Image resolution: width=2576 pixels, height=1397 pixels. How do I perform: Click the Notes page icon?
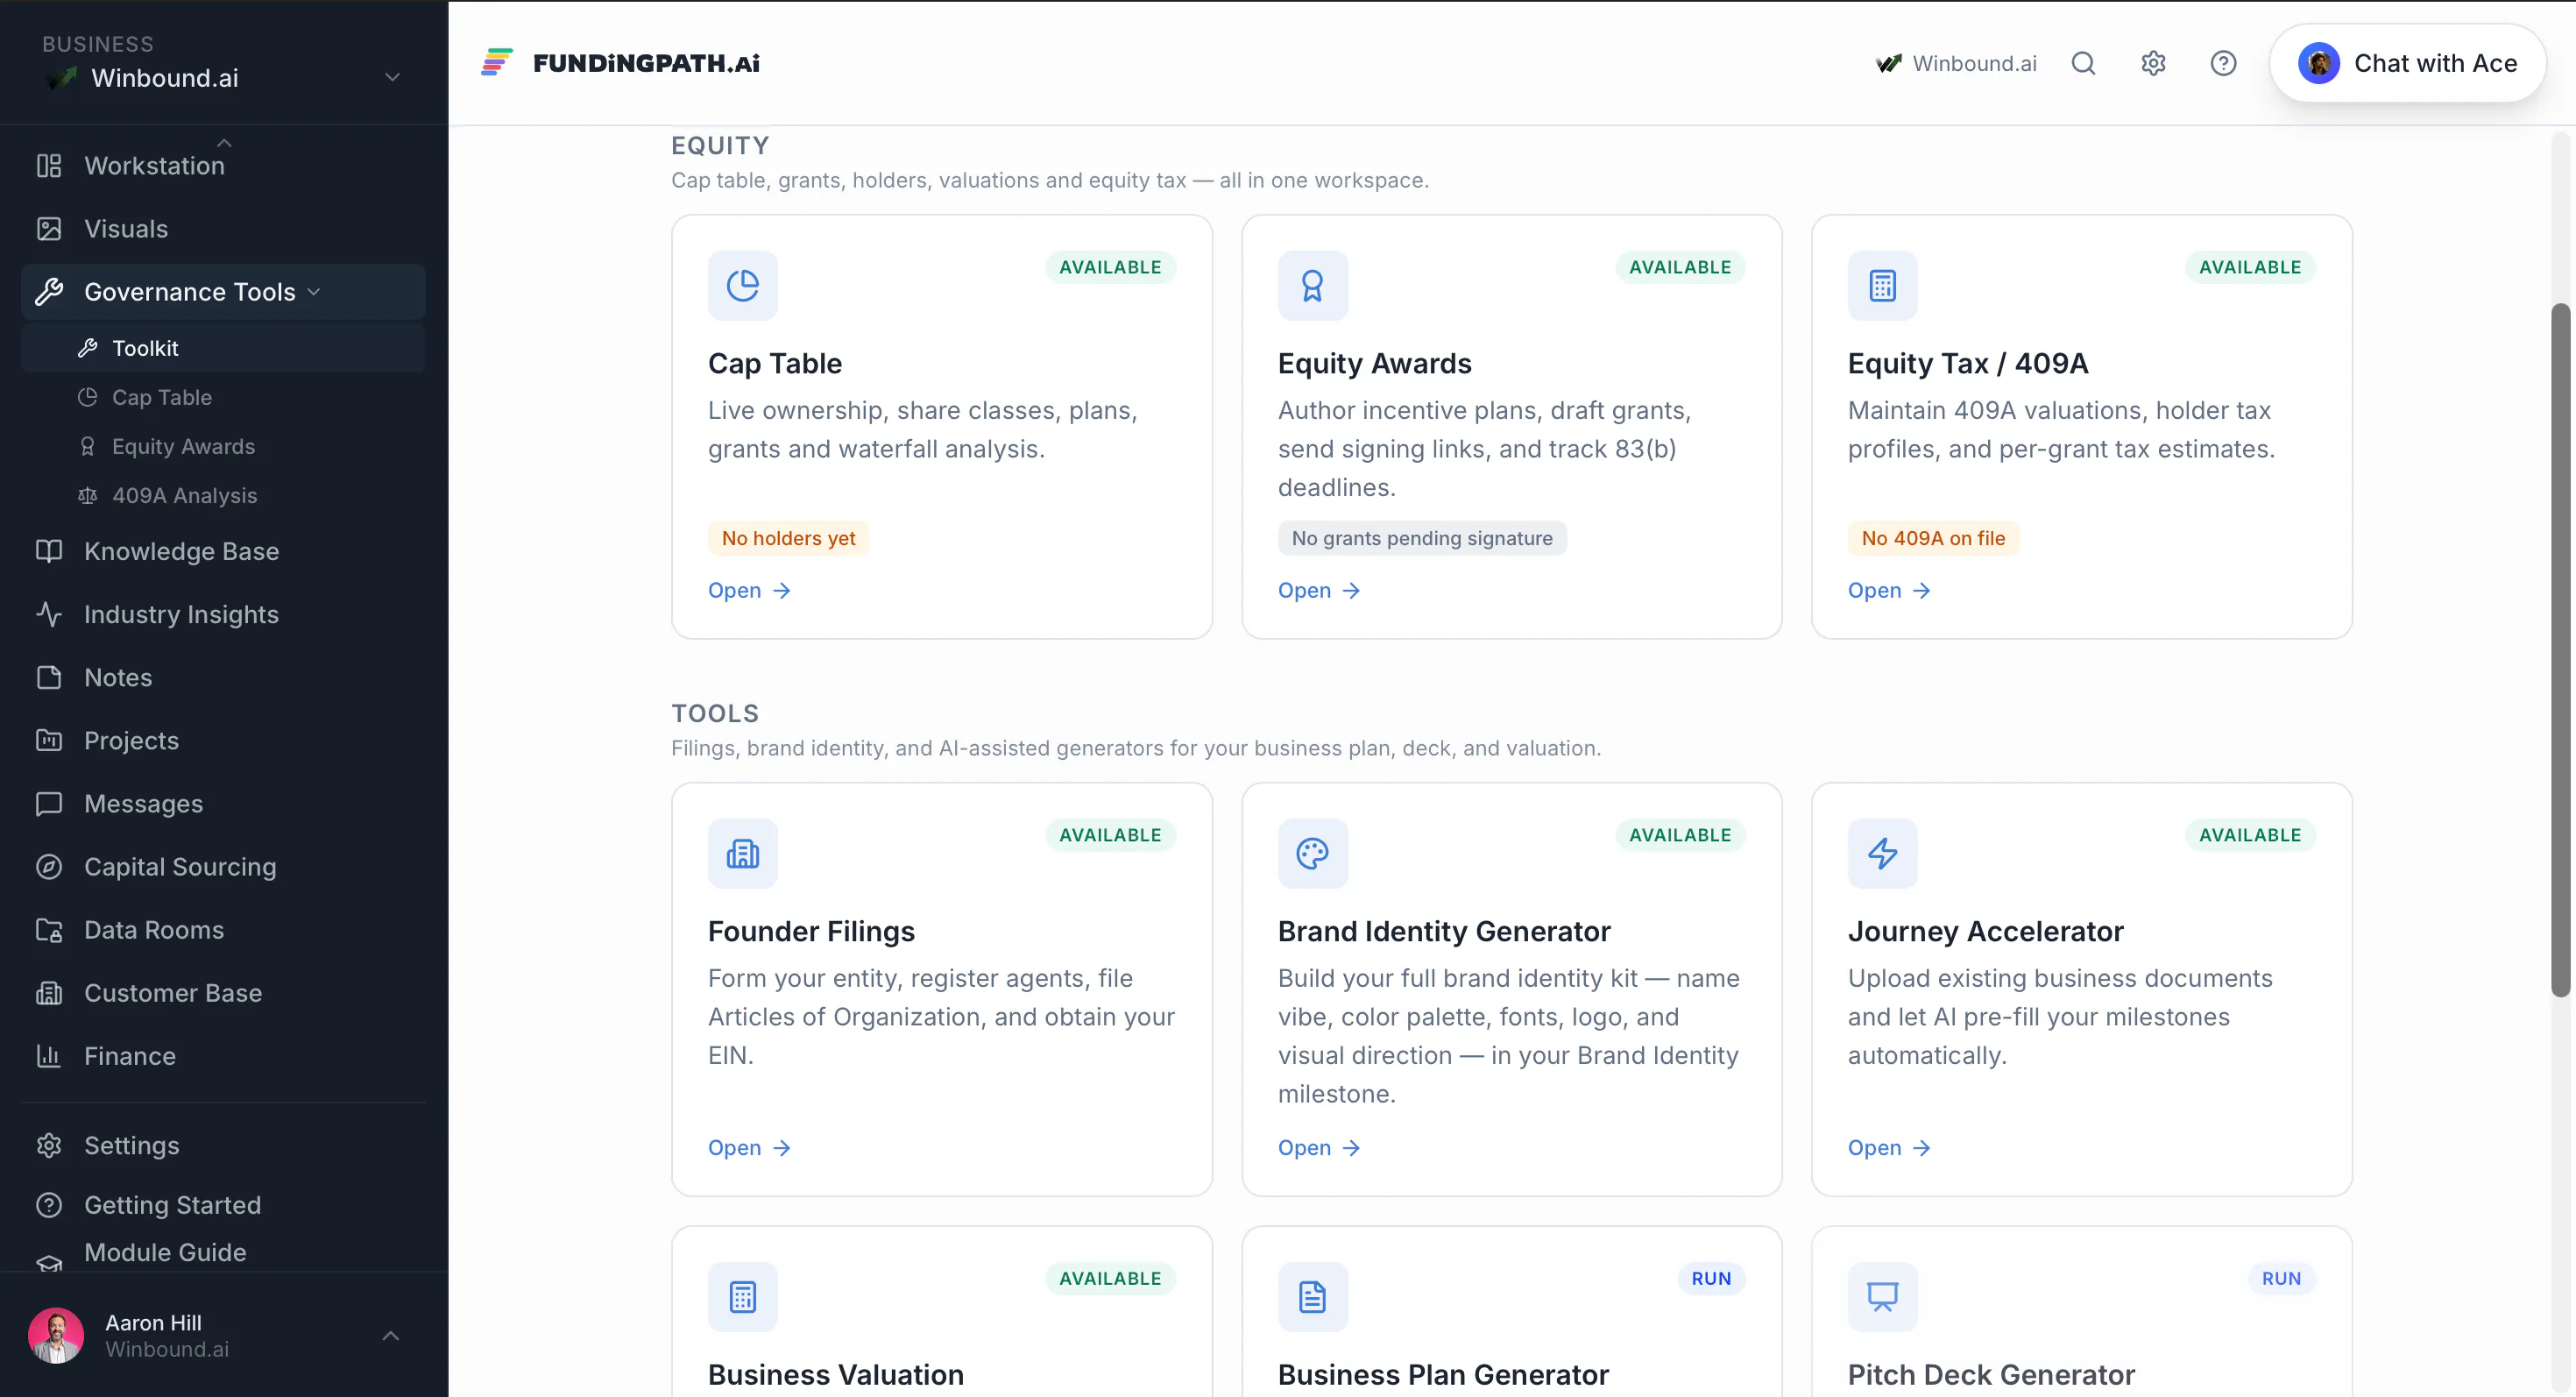[x=49, y=677]
